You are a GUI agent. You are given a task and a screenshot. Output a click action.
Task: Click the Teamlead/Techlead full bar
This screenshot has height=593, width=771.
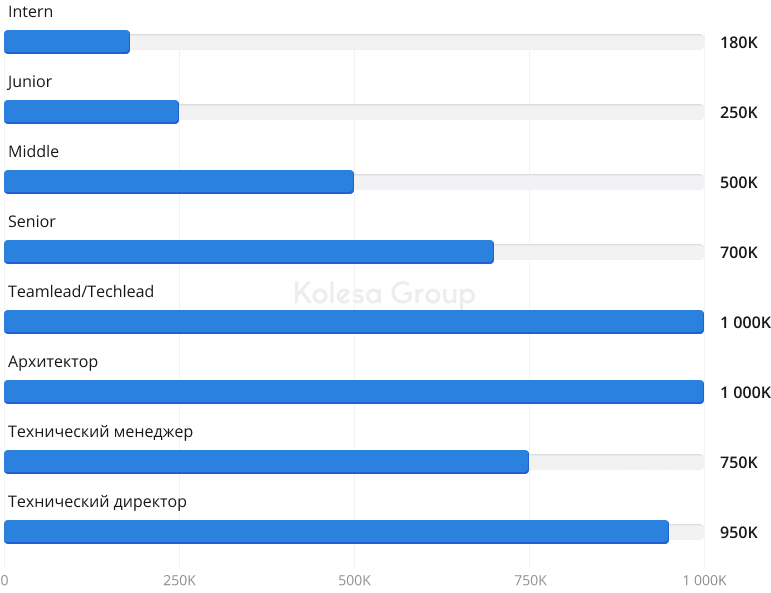(354, 322)
